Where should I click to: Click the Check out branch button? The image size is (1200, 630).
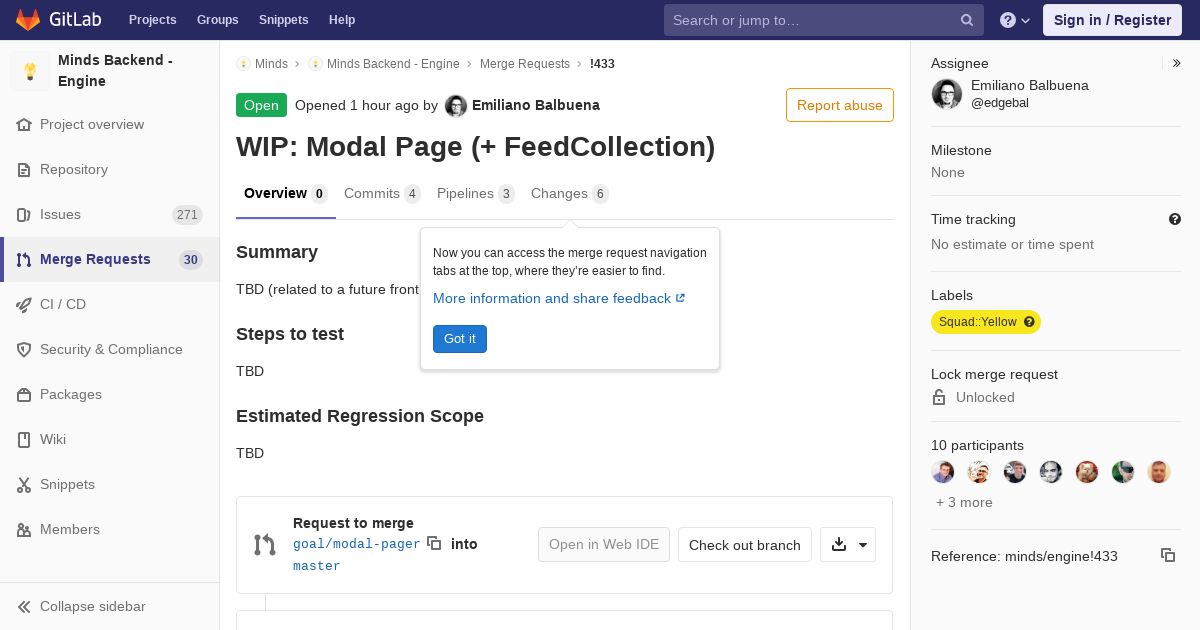(x=744, y=545)
